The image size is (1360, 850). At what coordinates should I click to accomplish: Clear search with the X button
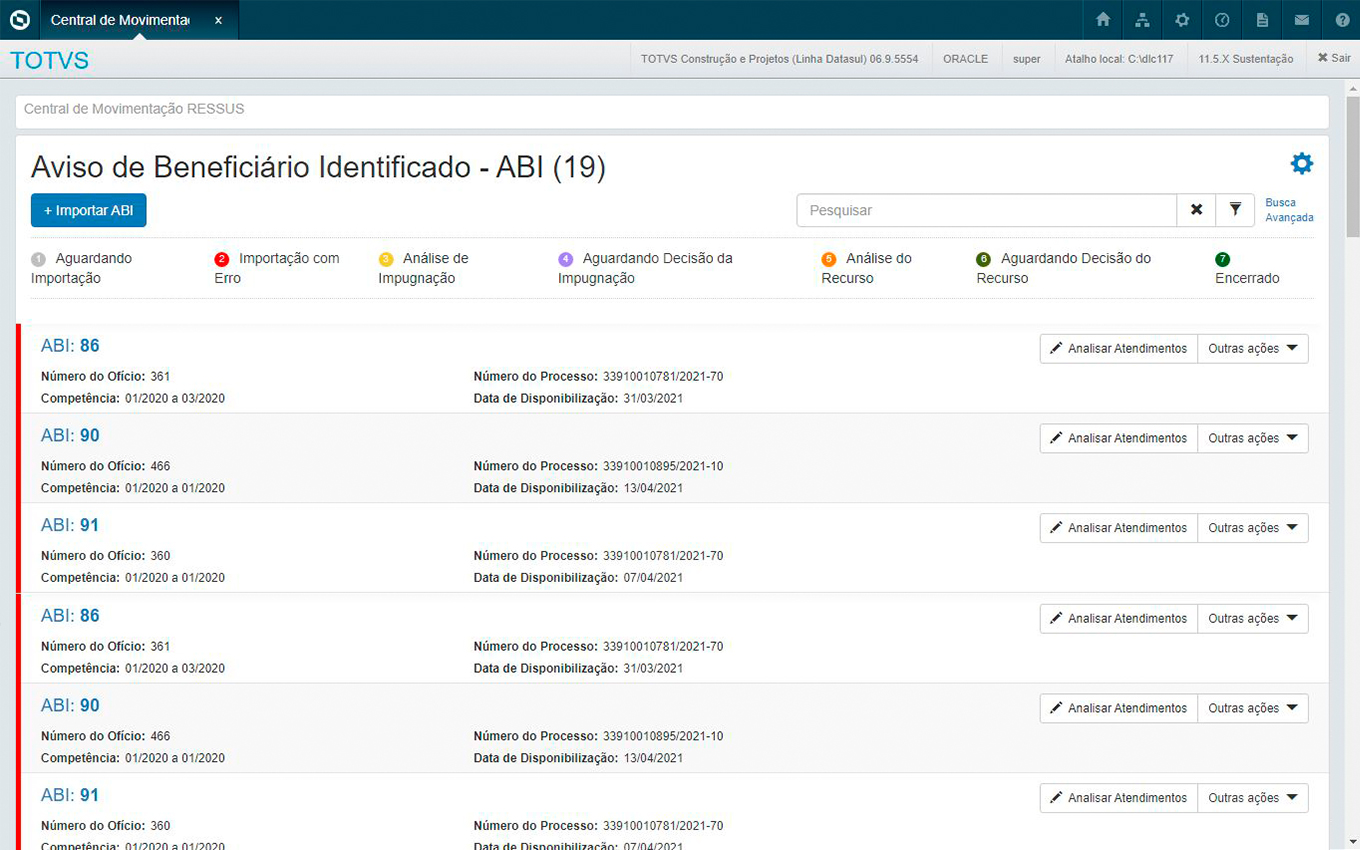pos(1196,210)
